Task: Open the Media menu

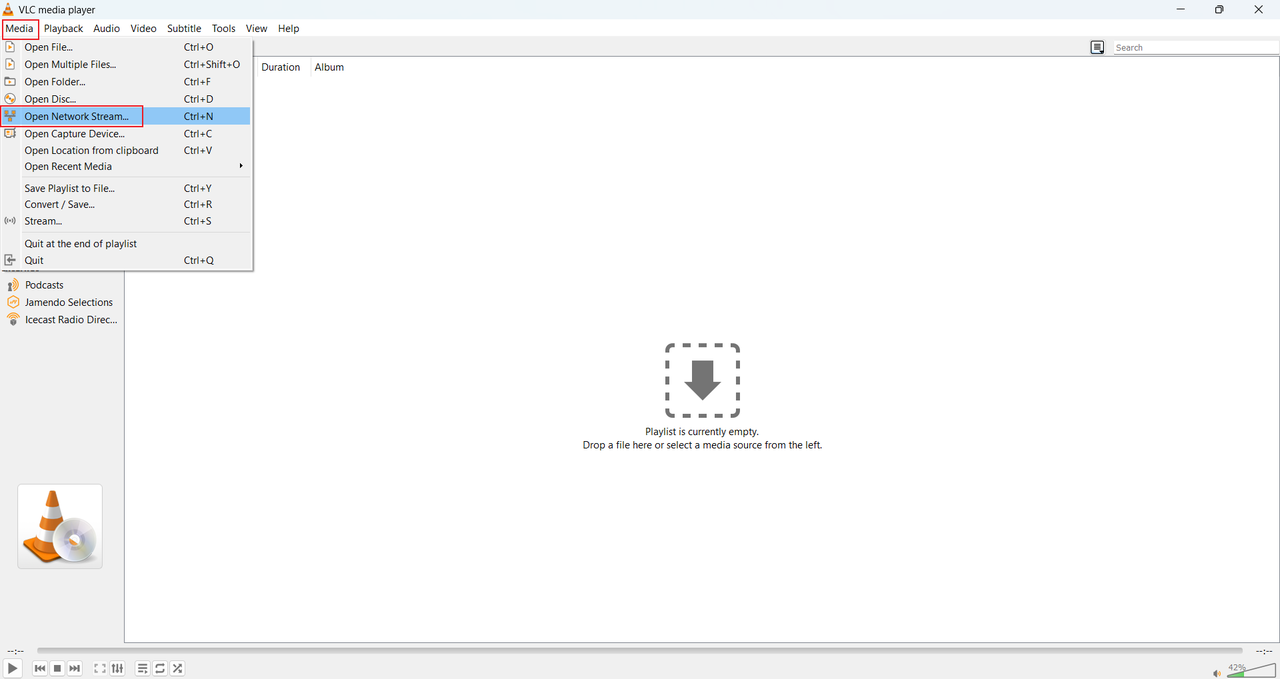Action: click(20, 28)
